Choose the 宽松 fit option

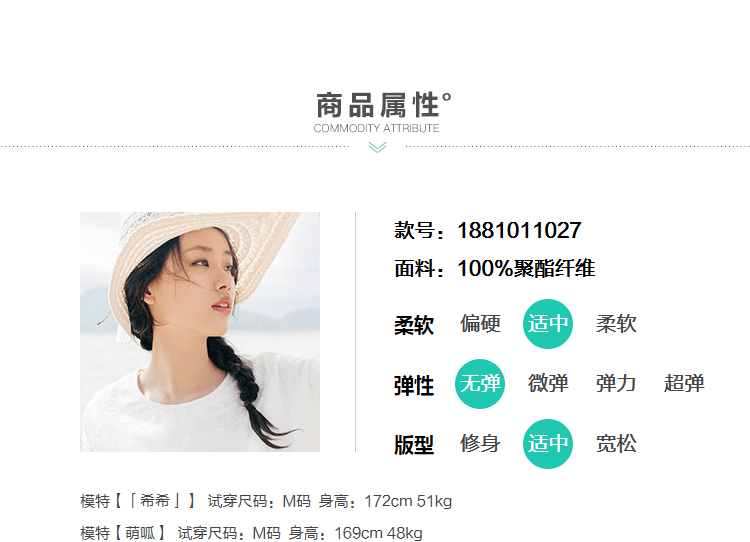tap(616, 443)
